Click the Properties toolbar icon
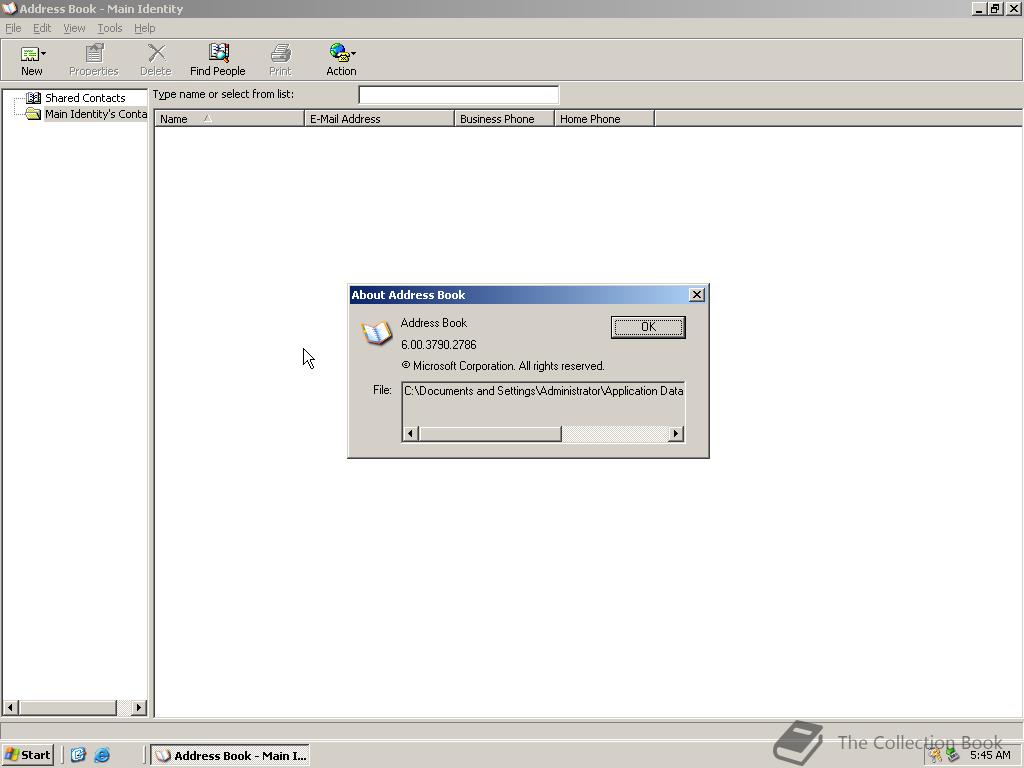This screenshot has height=768, width=1024. coord(94,54)
